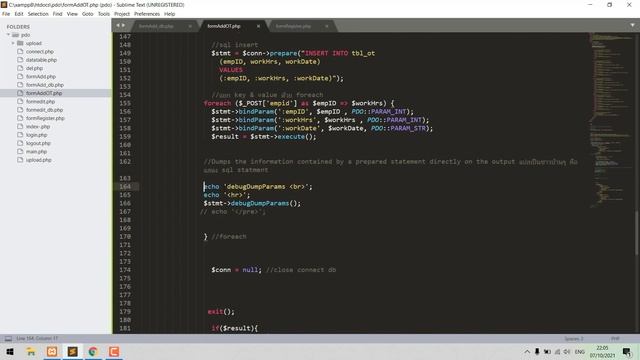The image size is (640, 360).
Task: Open the Selection menu
Action: (x=38, y=14)
